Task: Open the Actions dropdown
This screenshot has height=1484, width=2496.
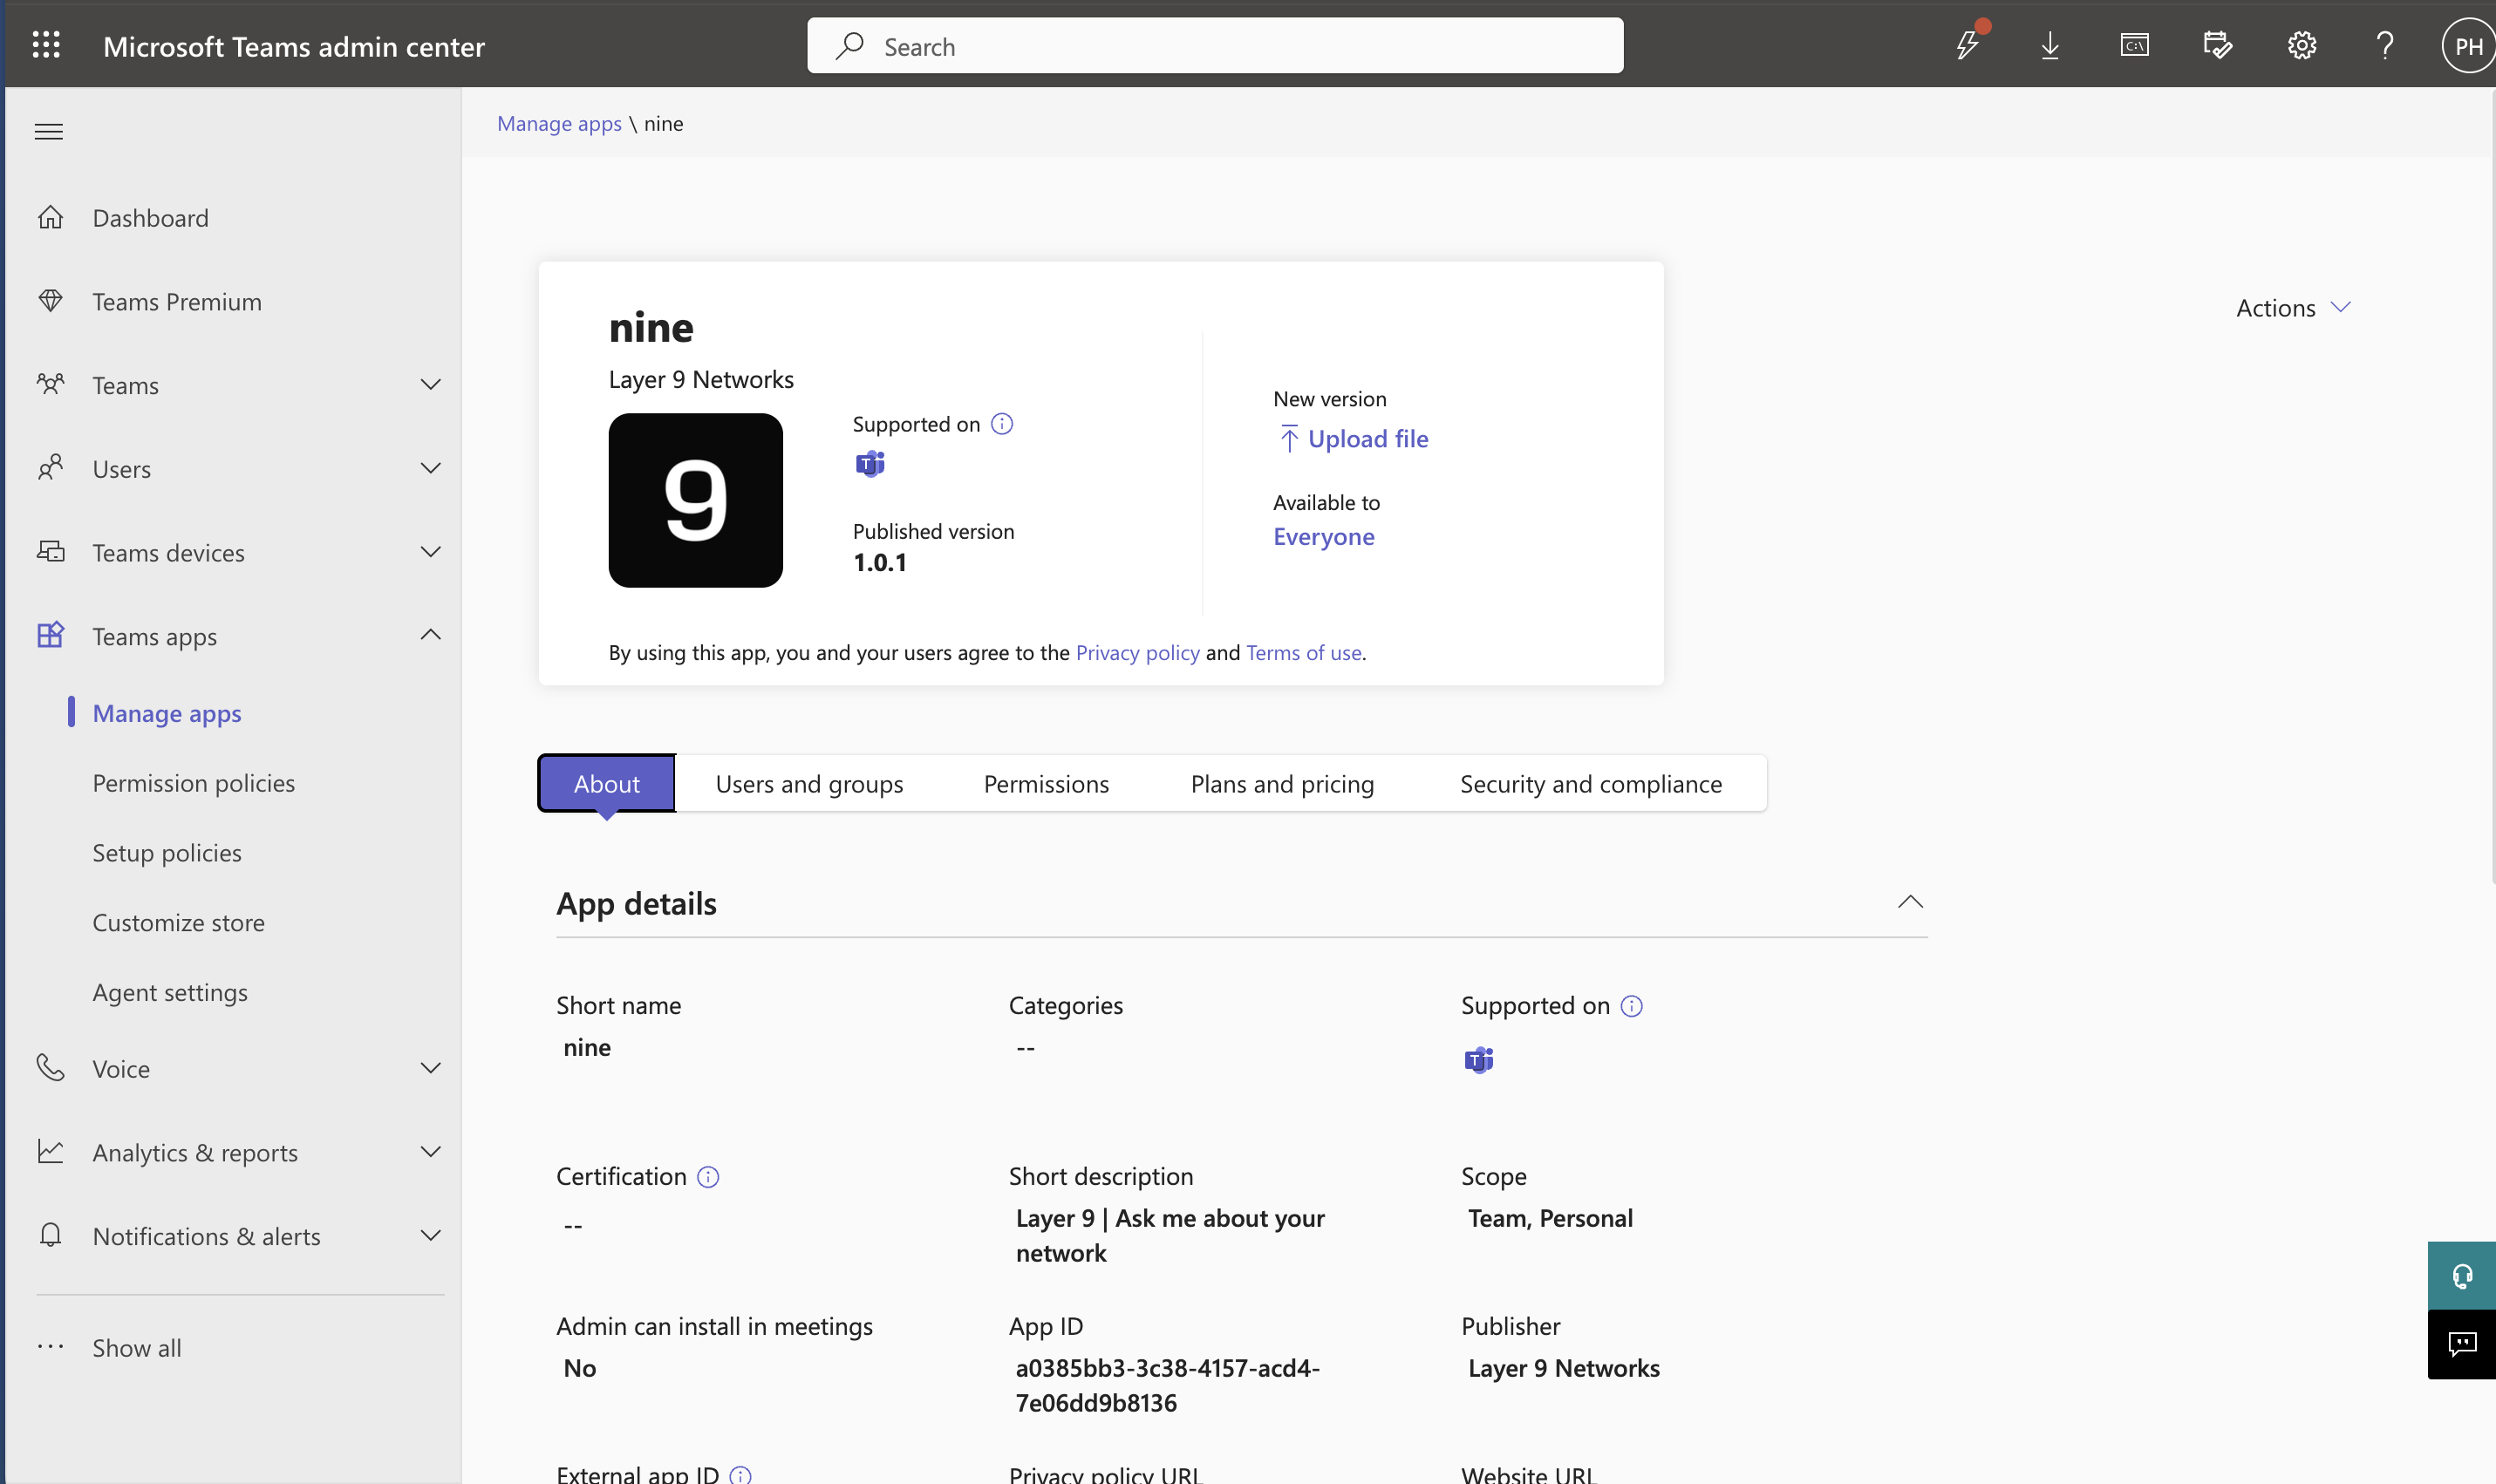Action: tap(2293, 308)
